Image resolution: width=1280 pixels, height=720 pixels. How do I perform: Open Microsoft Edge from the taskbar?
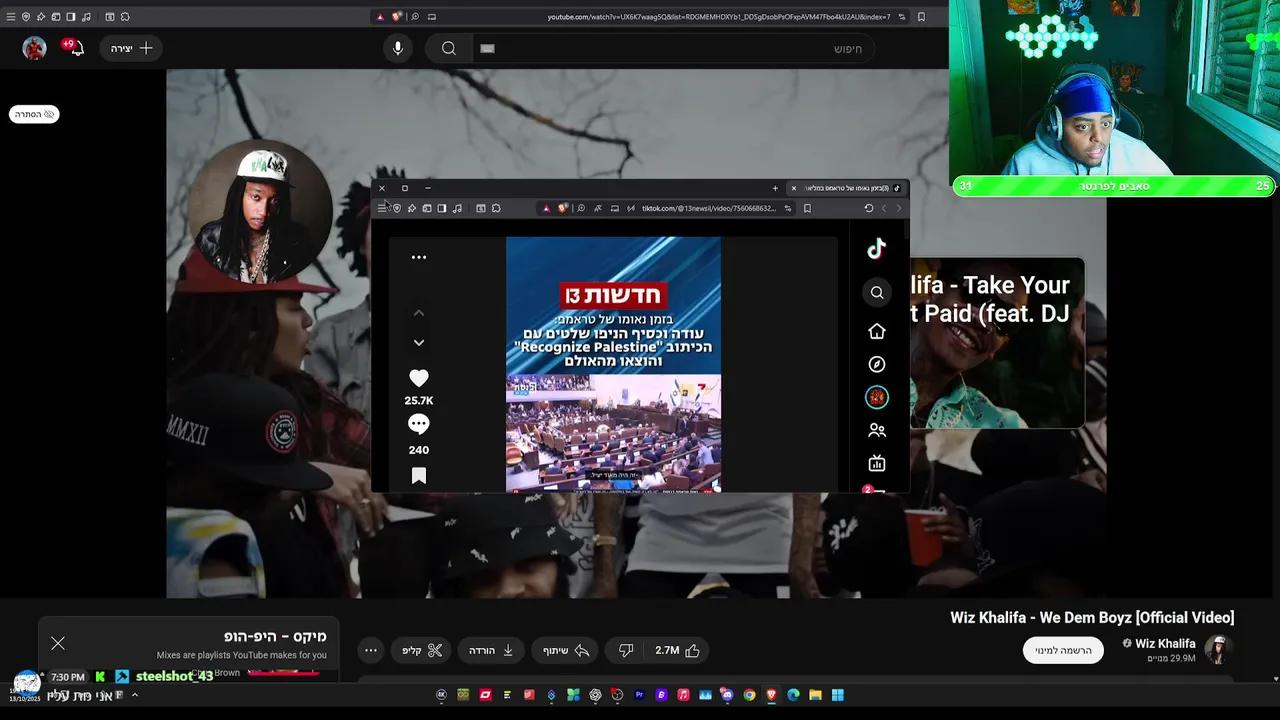[794, 695]
